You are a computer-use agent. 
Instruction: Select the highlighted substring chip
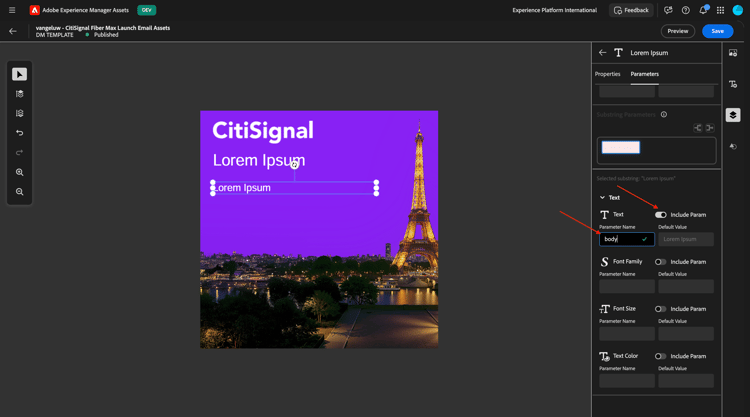point(620,147)
